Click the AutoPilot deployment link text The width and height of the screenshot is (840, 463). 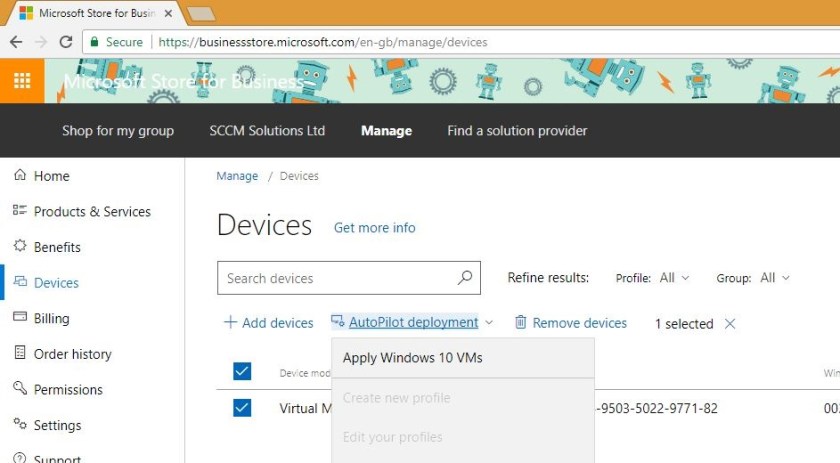pyautogui.click(x=413, y=322)
